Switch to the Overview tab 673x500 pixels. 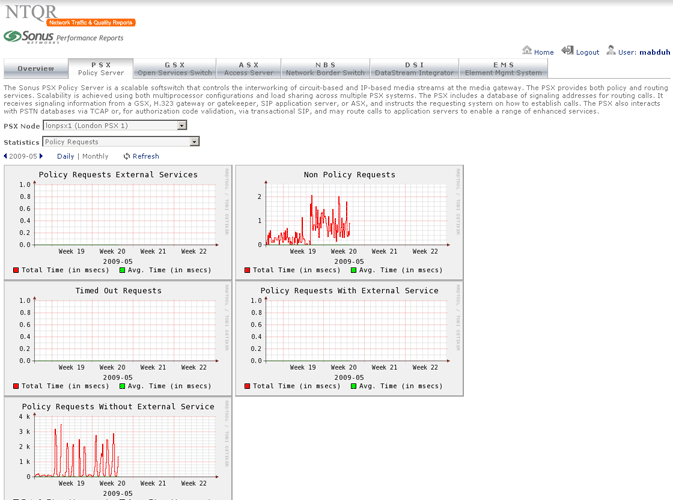point(35,69)
